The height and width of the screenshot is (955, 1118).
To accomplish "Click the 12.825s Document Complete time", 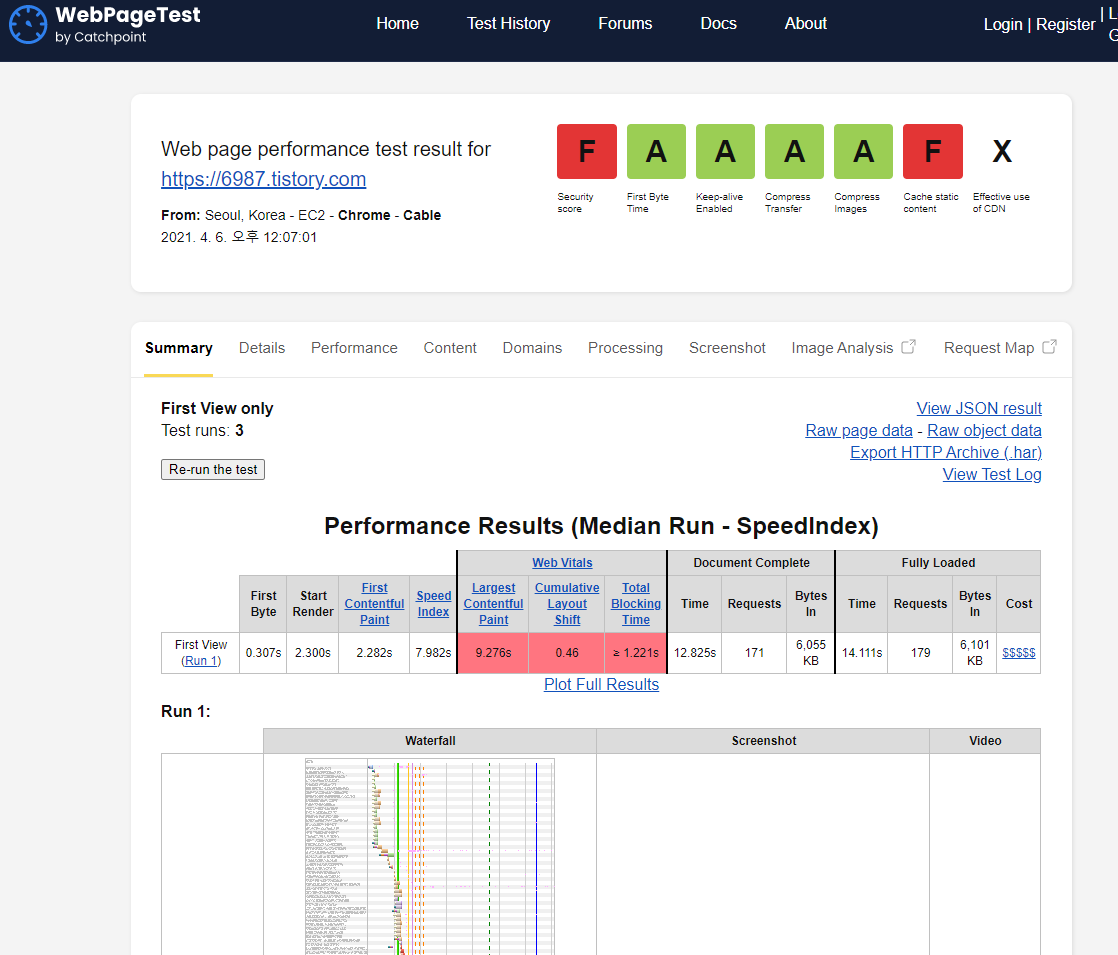I will click(x=694, y=653).
